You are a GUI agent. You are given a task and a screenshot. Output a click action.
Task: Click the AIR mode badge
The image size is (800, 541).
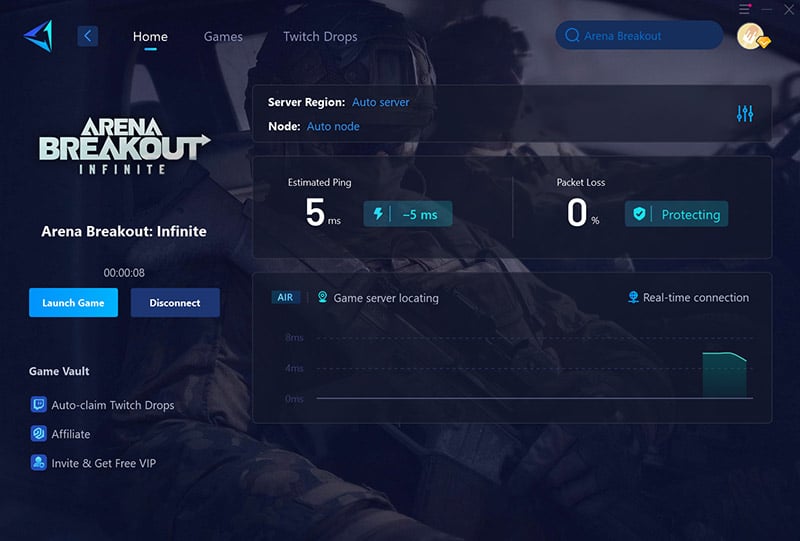click(x=285, y=298)
